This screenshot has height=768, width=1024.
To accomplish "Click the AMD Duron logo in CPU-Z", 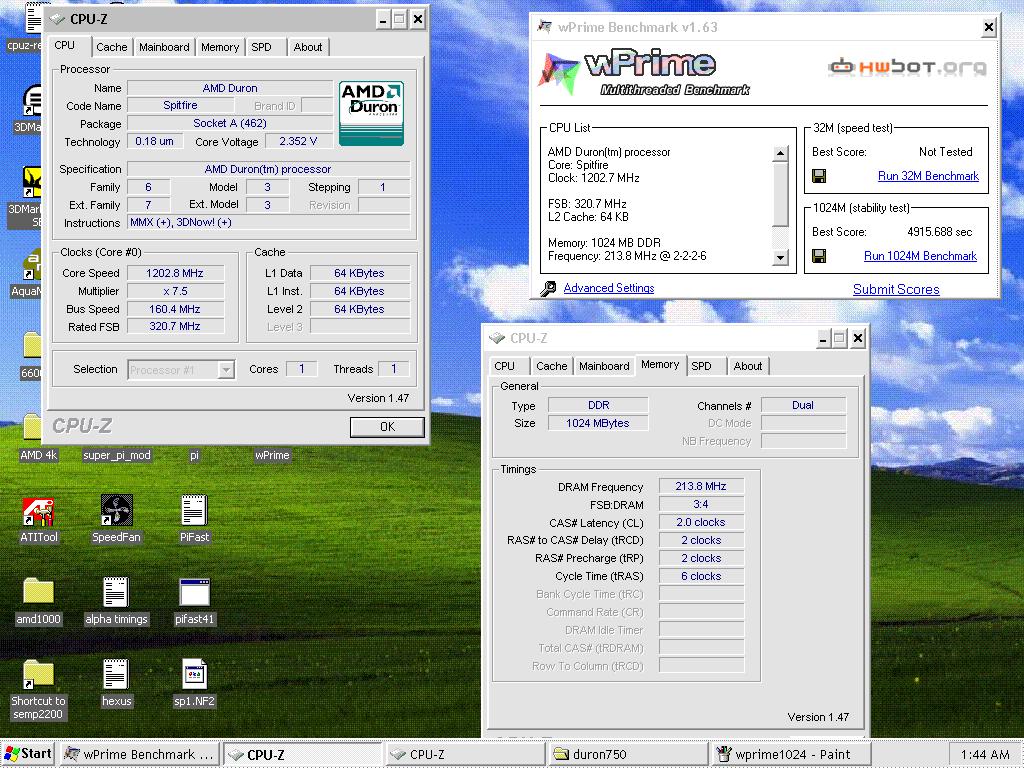I will coord(372,113).
